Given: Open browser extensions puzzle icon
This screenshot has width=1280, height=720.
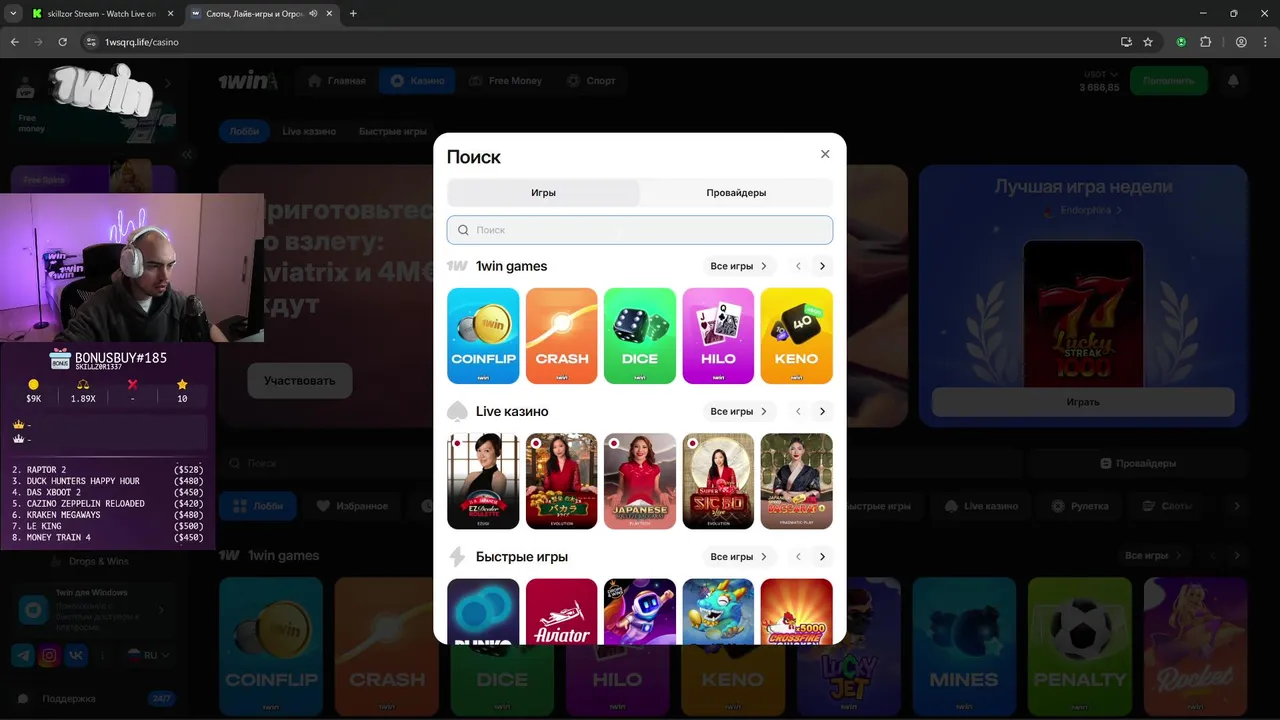Looking at the screenshot, I should tap(1205, 42).
